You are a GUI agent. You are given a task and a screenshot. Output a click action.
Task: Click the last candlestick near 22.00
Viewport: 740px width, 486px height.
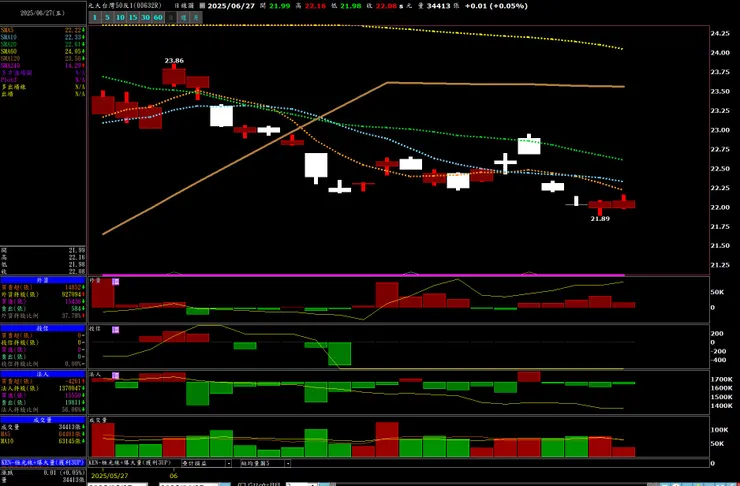click(x=623, y=203)
